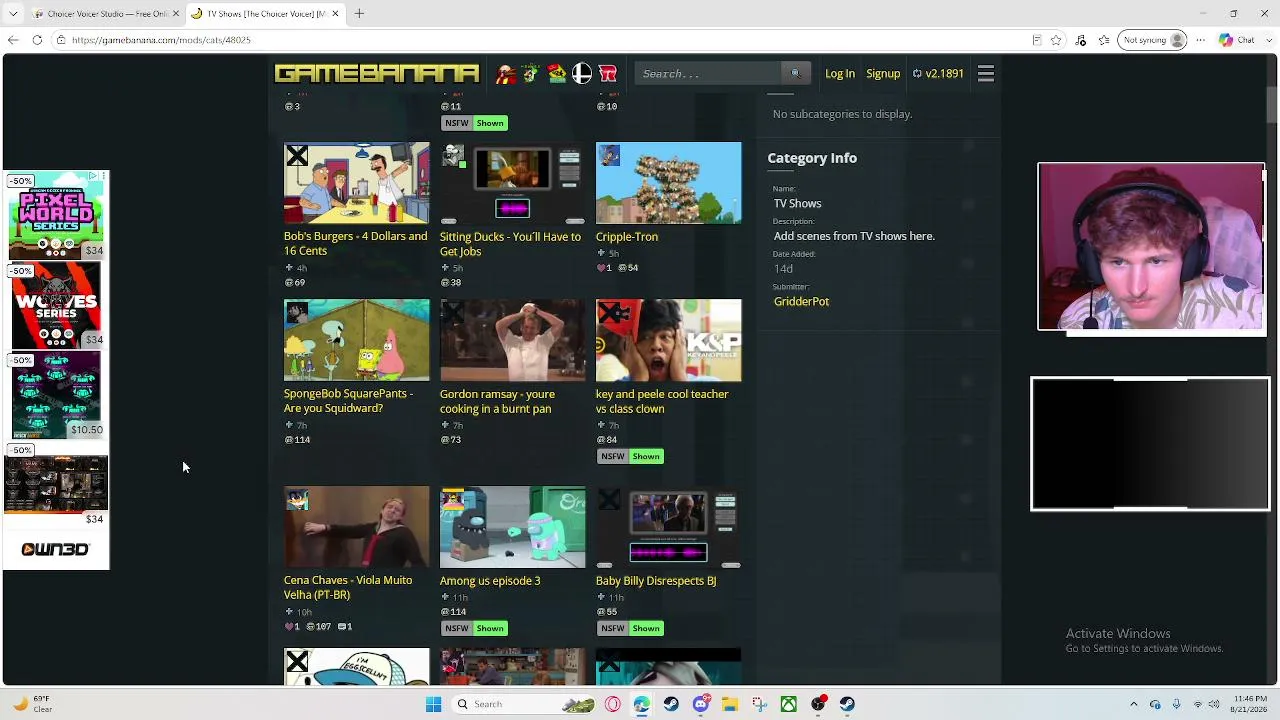Image resolution: width=1280 pixels, height=720 pixels.
Task: Toggle the NSFW Shown switch above Sitting Ducks
Action: 475,123
